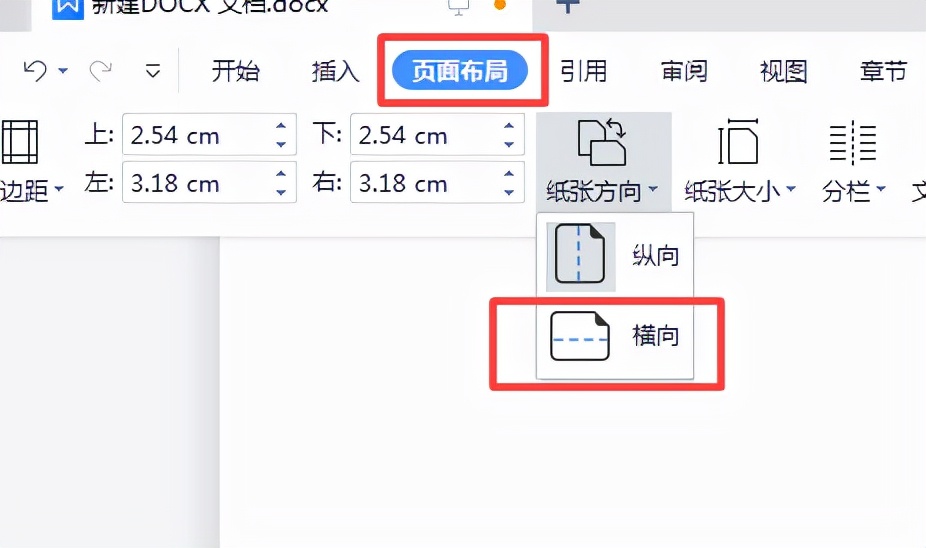Go to the 审阅 tab

pos(683,71)
